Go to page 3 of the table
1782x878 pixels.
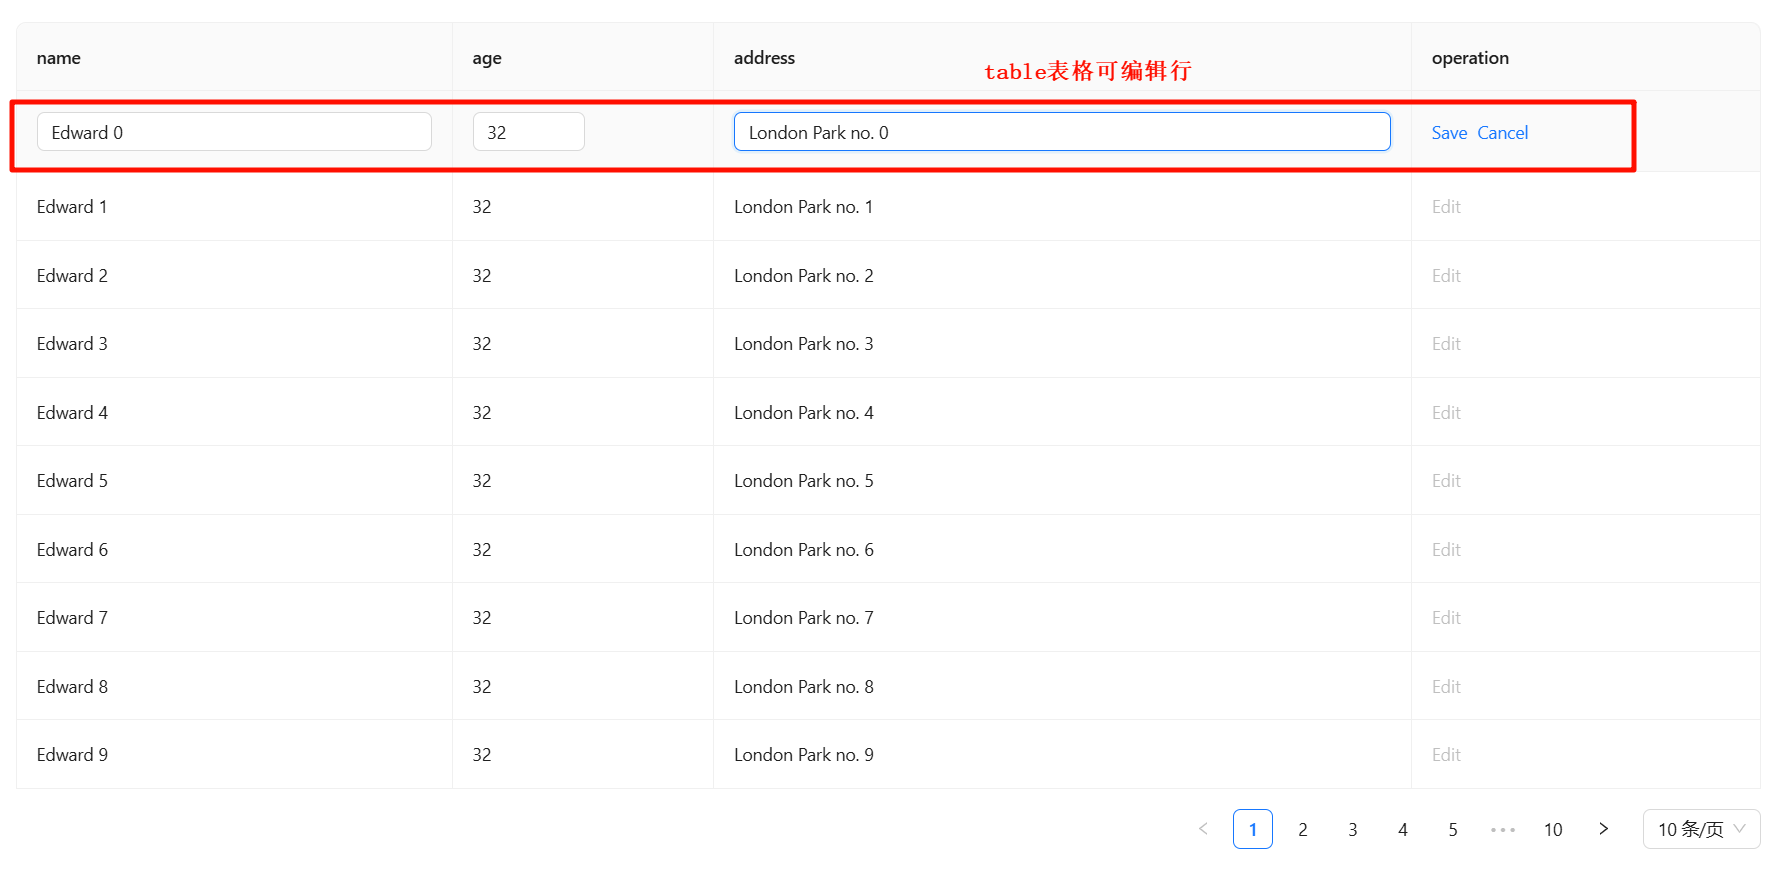(x=1352, y=829)
